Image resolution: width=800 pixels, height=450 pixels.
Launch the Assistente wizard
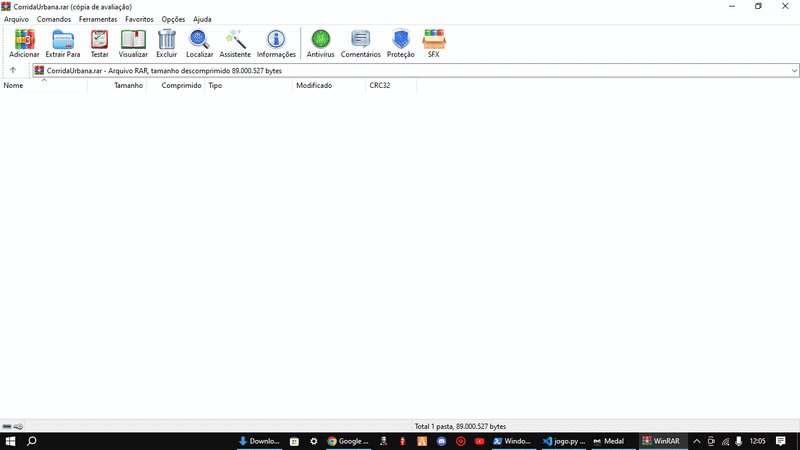tap(235, 42)
